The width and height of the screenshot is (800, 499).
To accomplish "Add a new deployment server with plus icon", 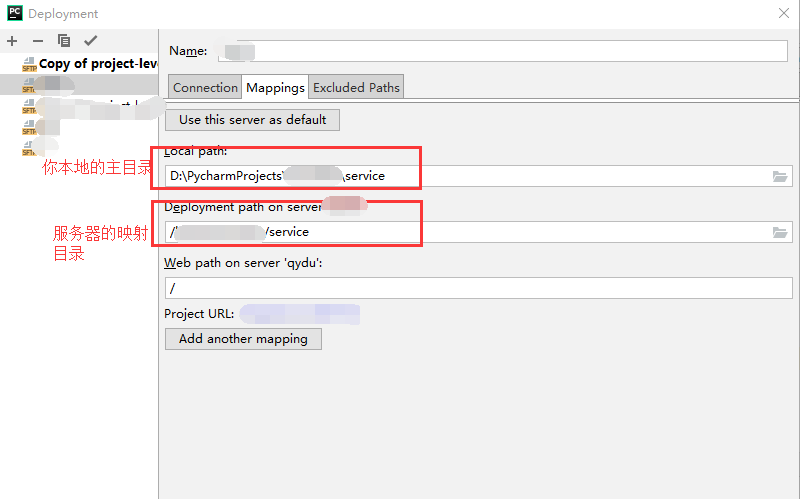I will click(x=12, y=41).
